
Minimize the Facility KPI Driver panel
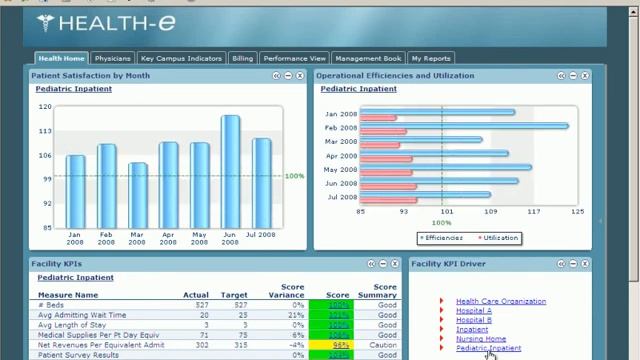tap(573, 264)
